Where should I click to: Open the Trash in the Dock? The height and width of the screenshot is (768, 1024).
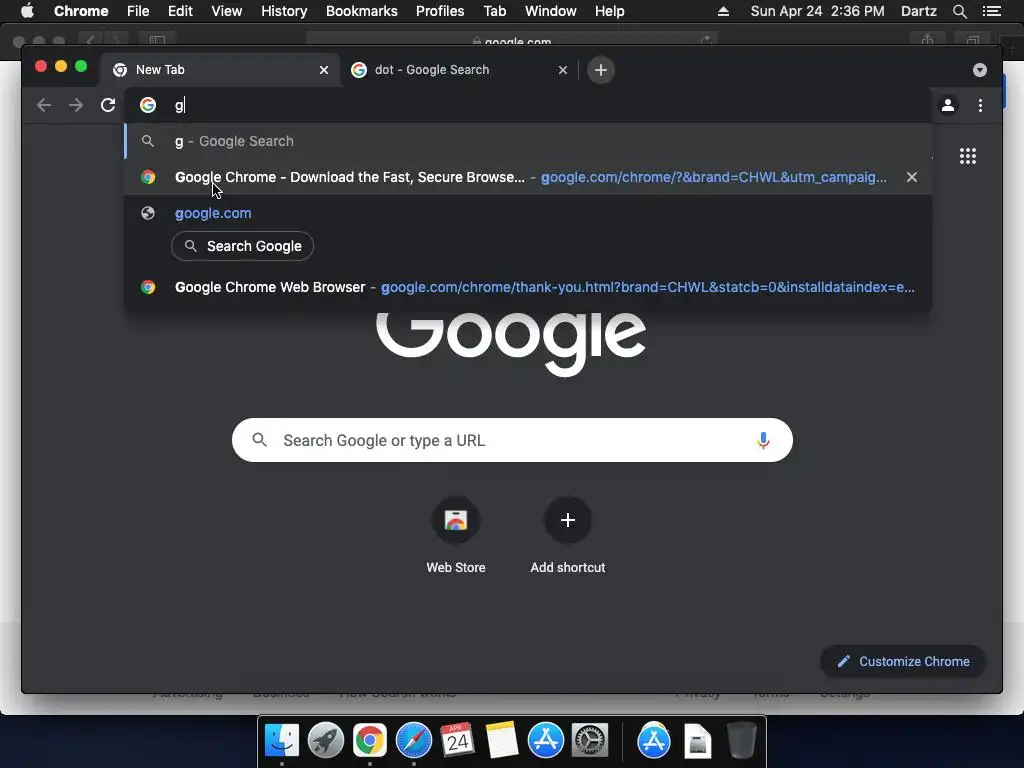pyautogui.click(x=741, y=741)
